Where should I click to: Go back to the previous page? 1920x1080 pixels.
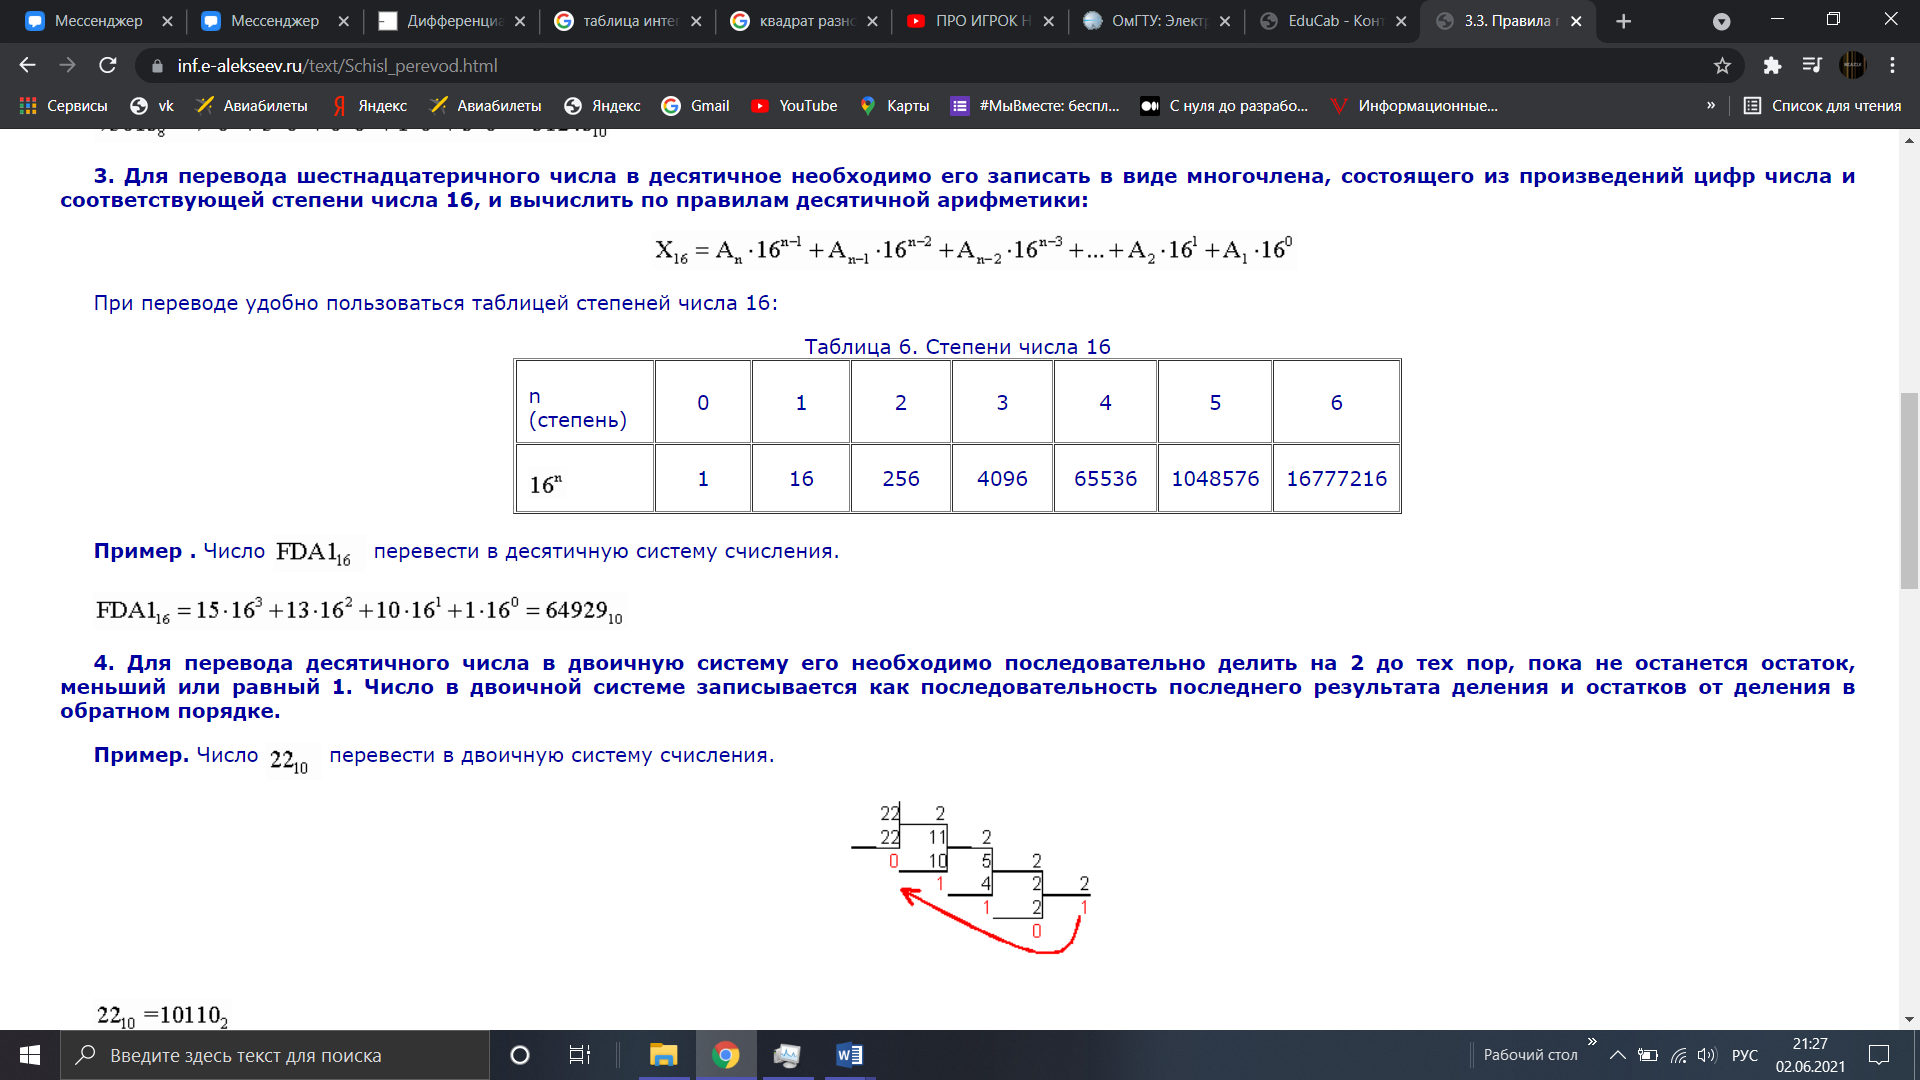(x=27, y=65)
